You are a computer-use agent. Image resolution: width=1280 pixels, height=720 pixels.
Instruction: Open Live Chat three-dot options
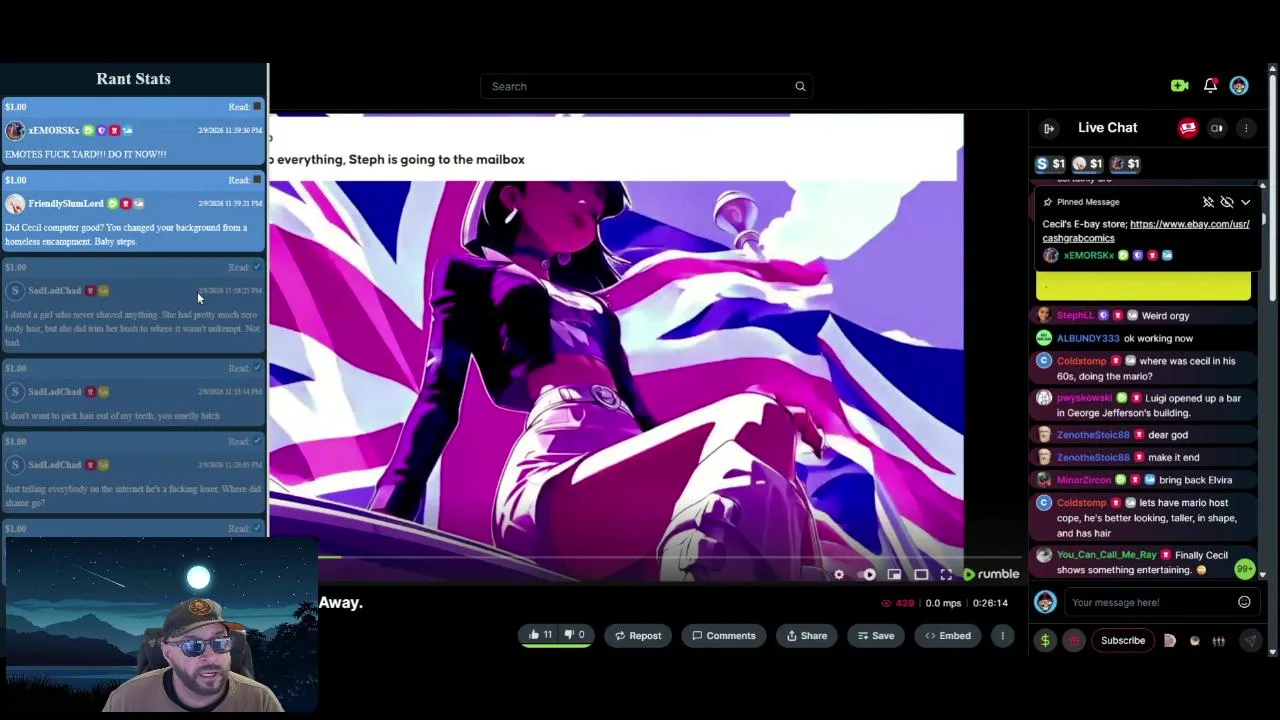pyautogui.click(x=1246, y=128)
